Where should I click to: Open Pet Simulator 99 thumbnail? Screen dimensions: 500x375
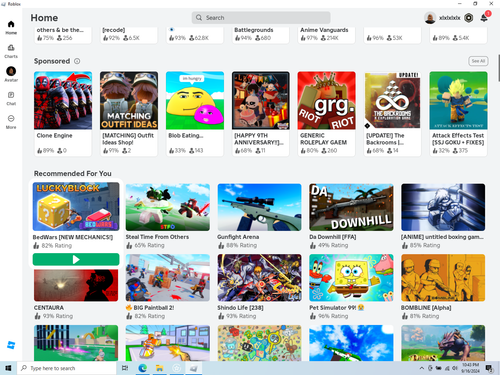tap(351, 278)
